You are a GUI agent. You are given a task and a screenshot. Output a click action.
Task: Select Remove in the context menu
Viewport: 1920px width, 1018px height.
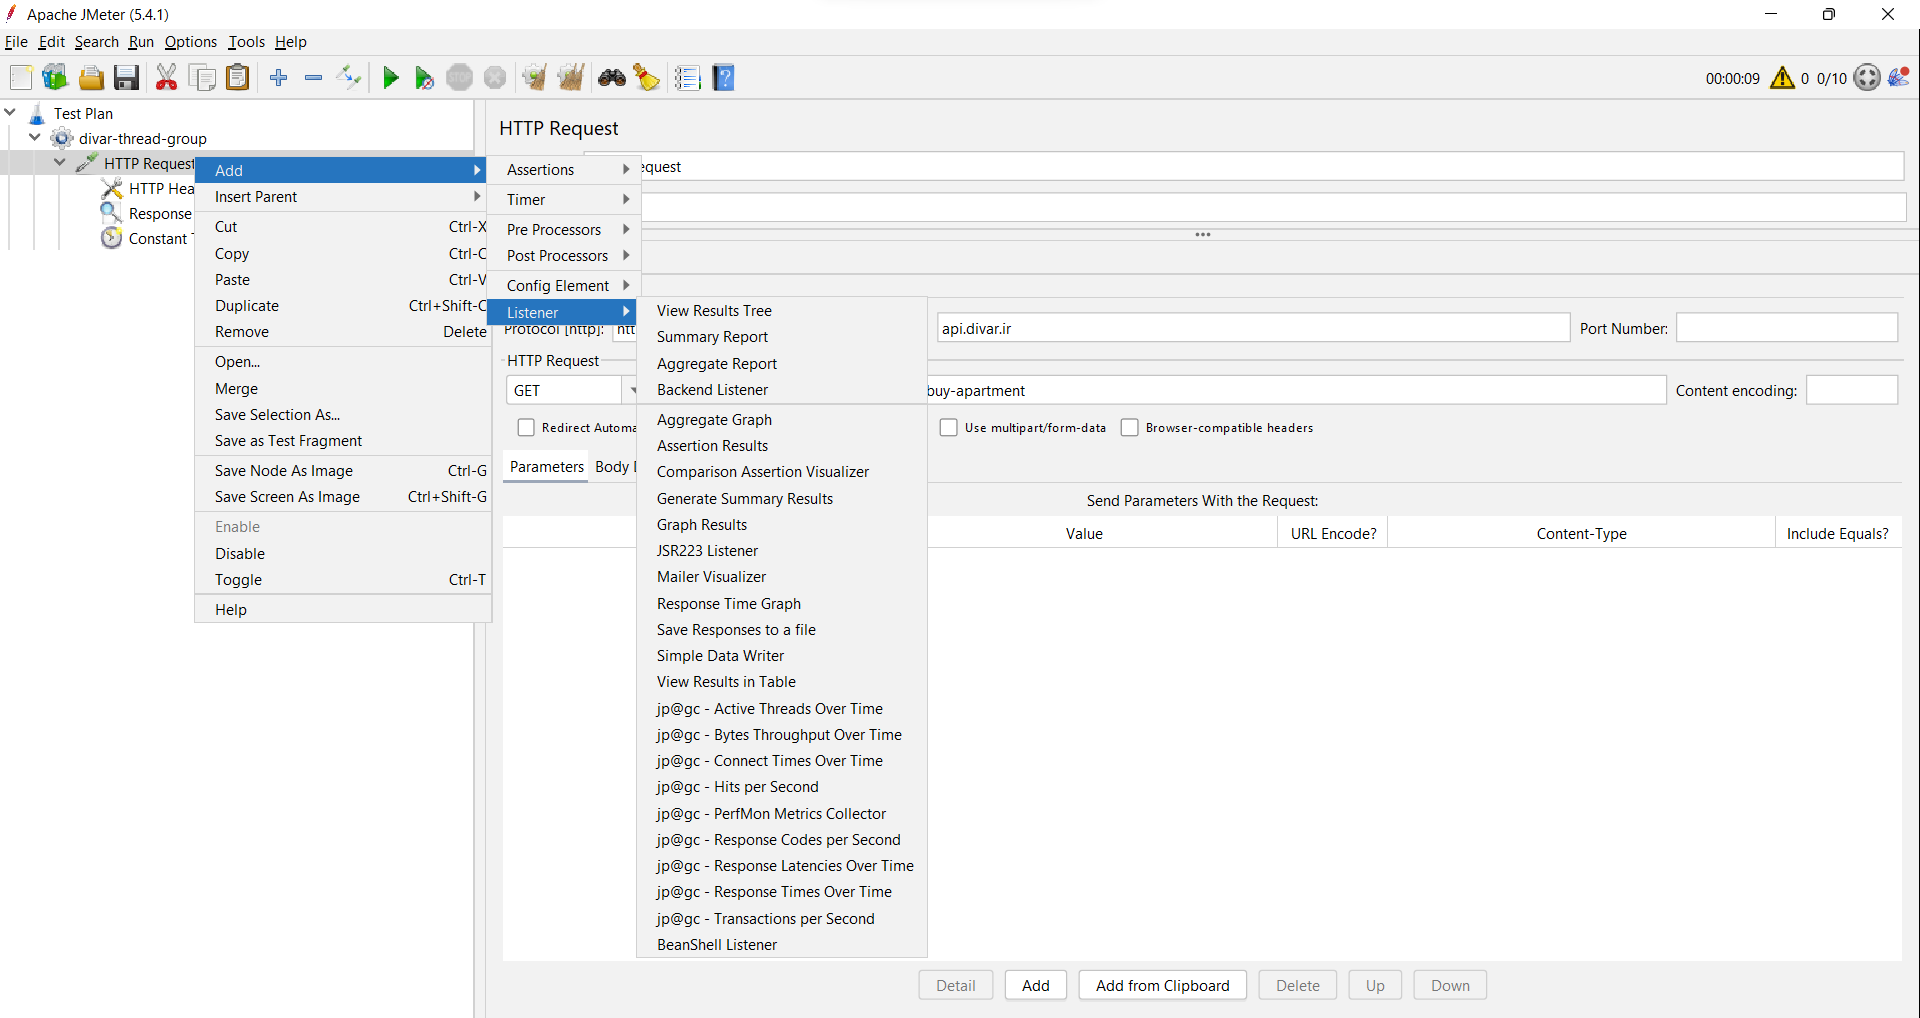(343, 332)
